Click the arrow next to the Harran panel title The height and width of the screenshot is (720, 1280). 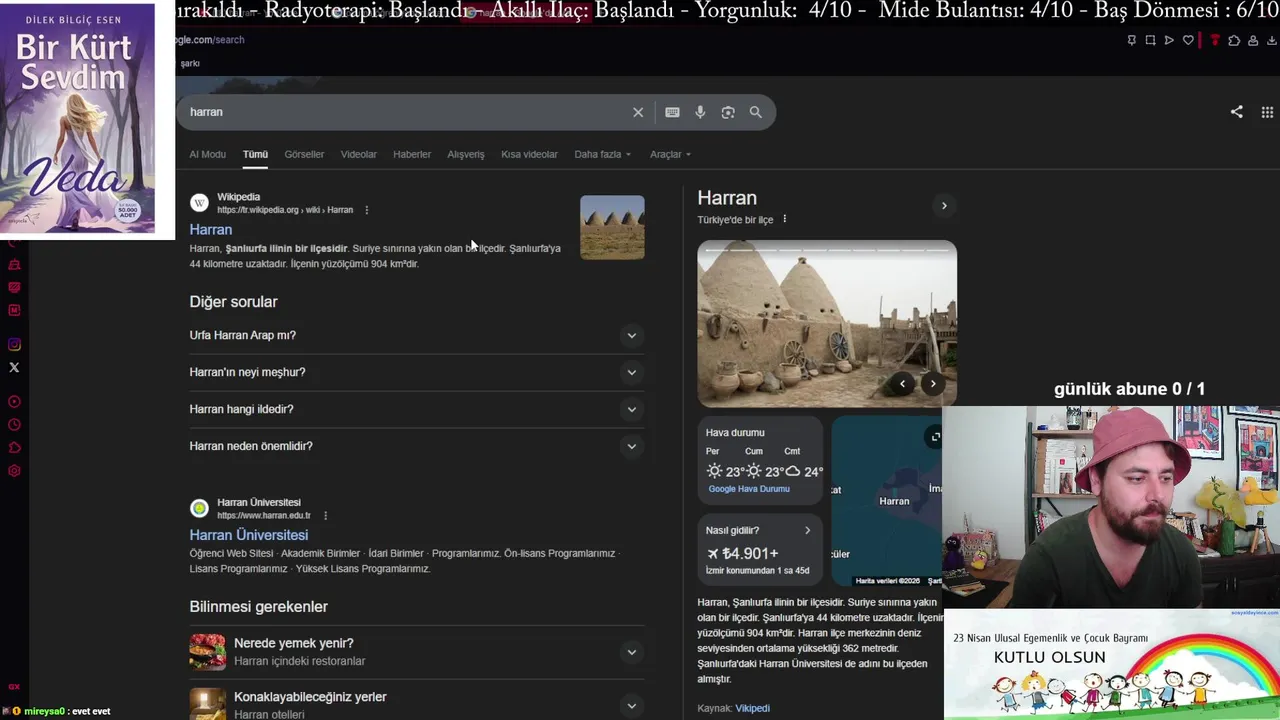coord(944,206)
